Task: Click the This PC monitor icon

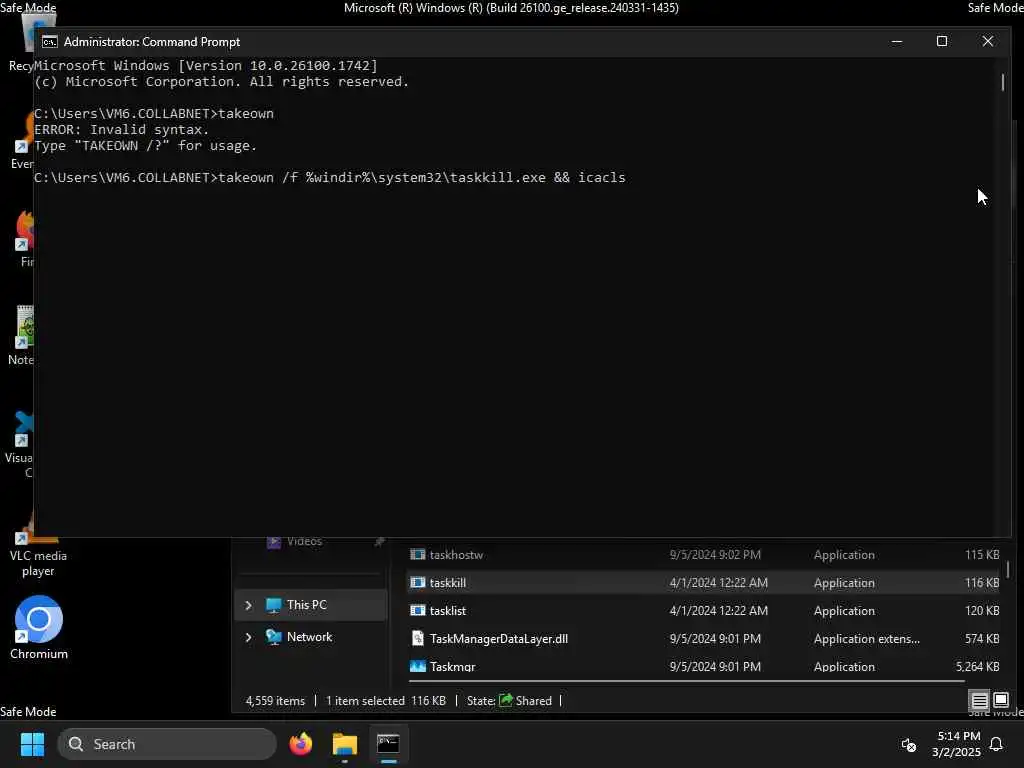Action: click(x=274, y=605)
